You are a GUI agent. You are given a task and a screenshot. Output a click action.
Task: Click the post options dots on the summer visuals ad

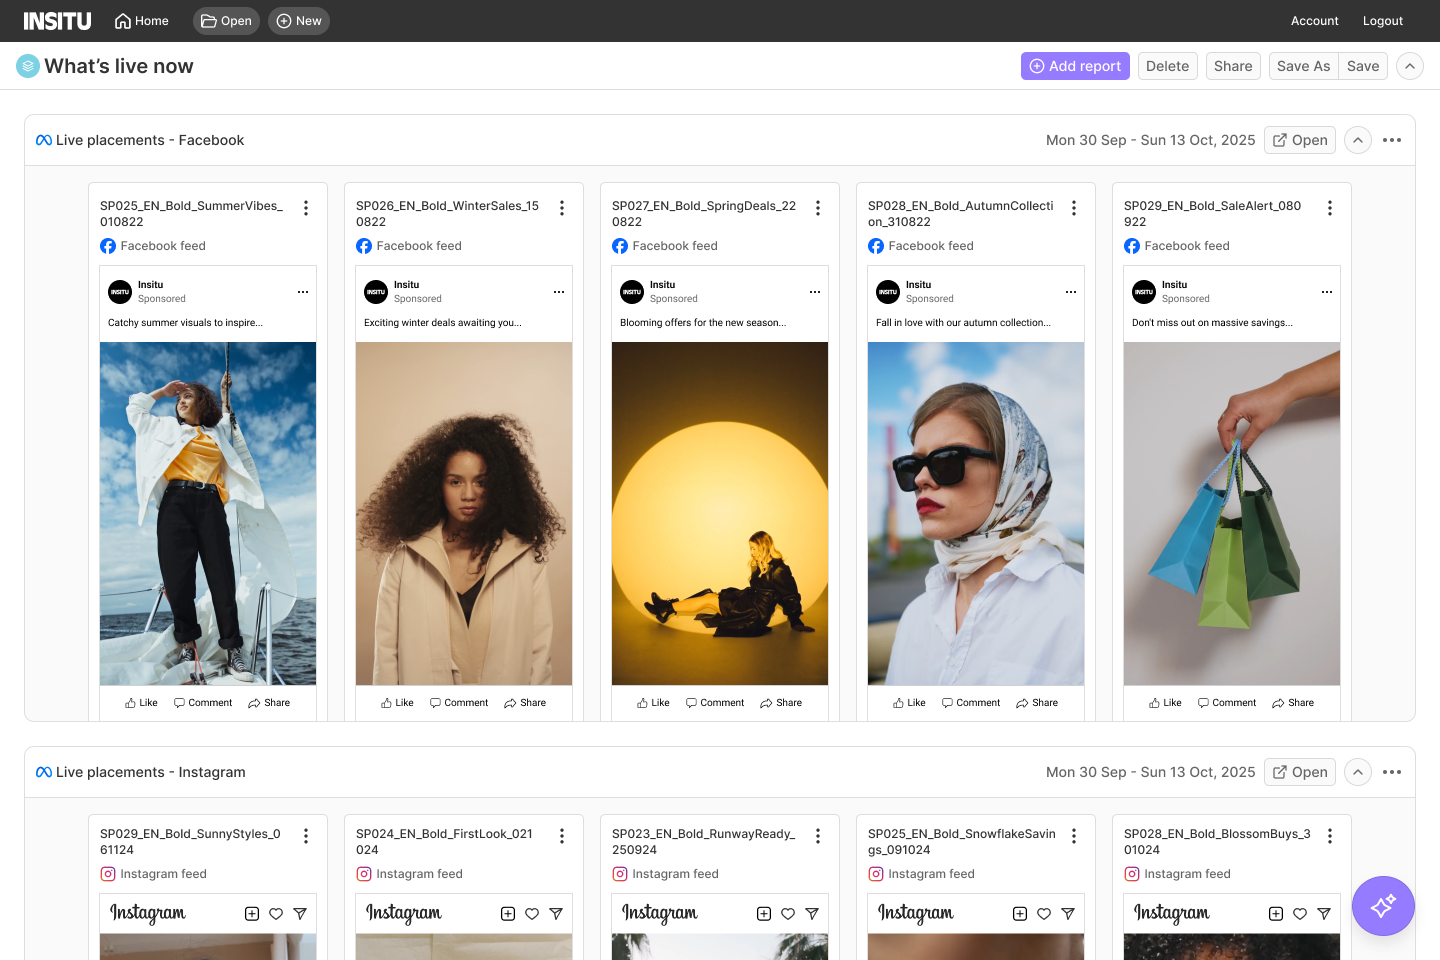pos(303,292)
